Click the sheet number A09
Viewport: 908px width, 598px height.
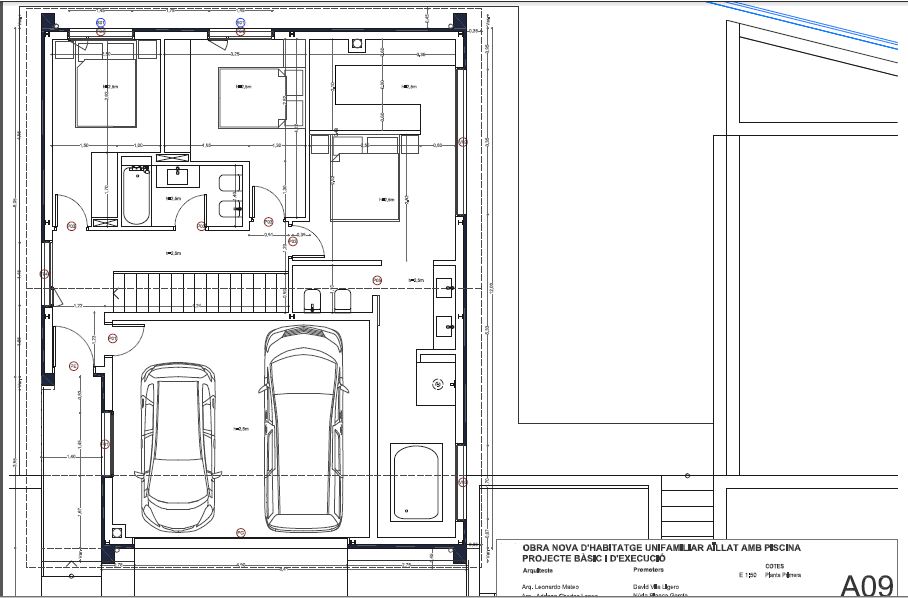coord(868,584)
